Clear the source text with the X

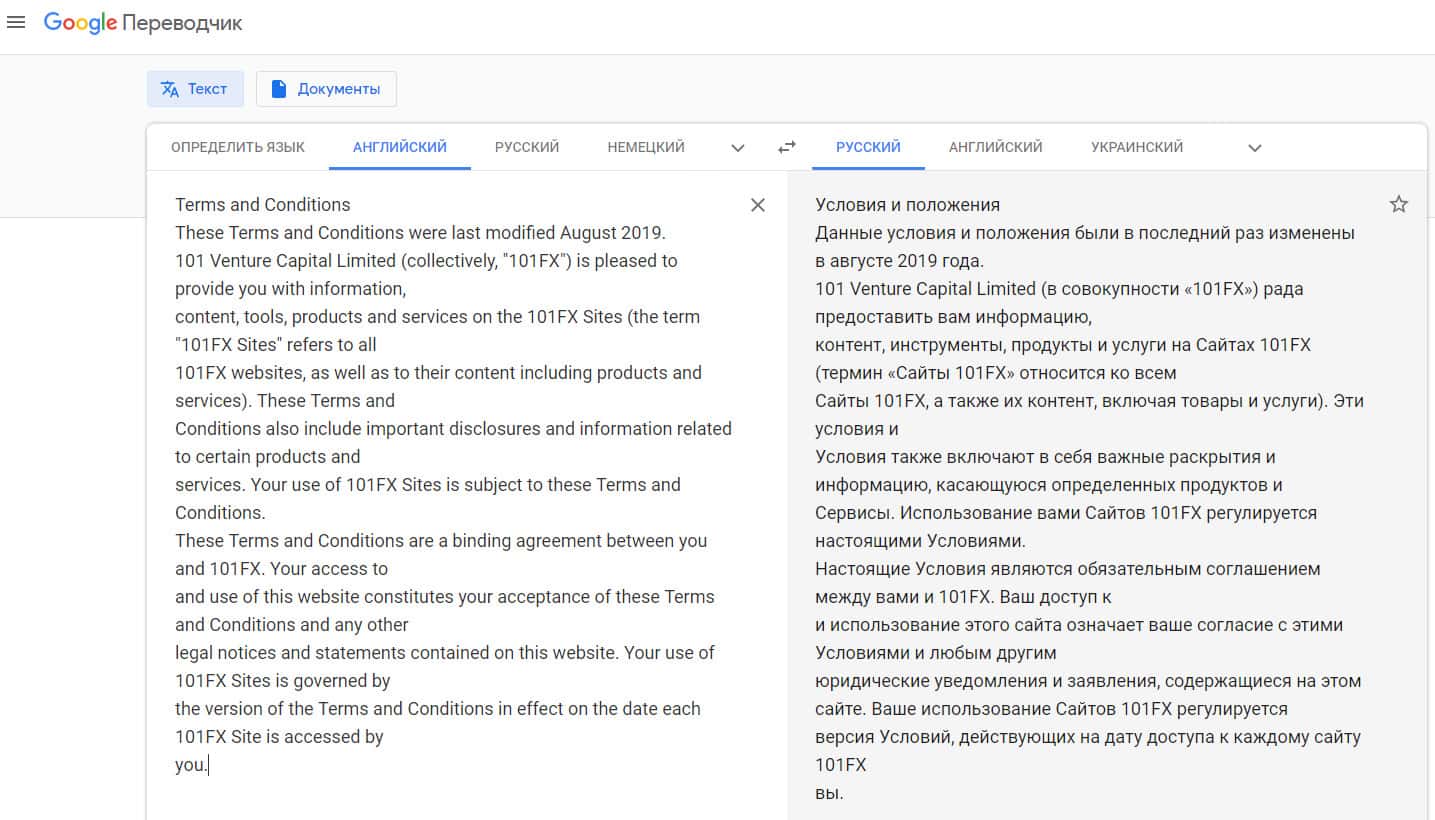point(758,205)
